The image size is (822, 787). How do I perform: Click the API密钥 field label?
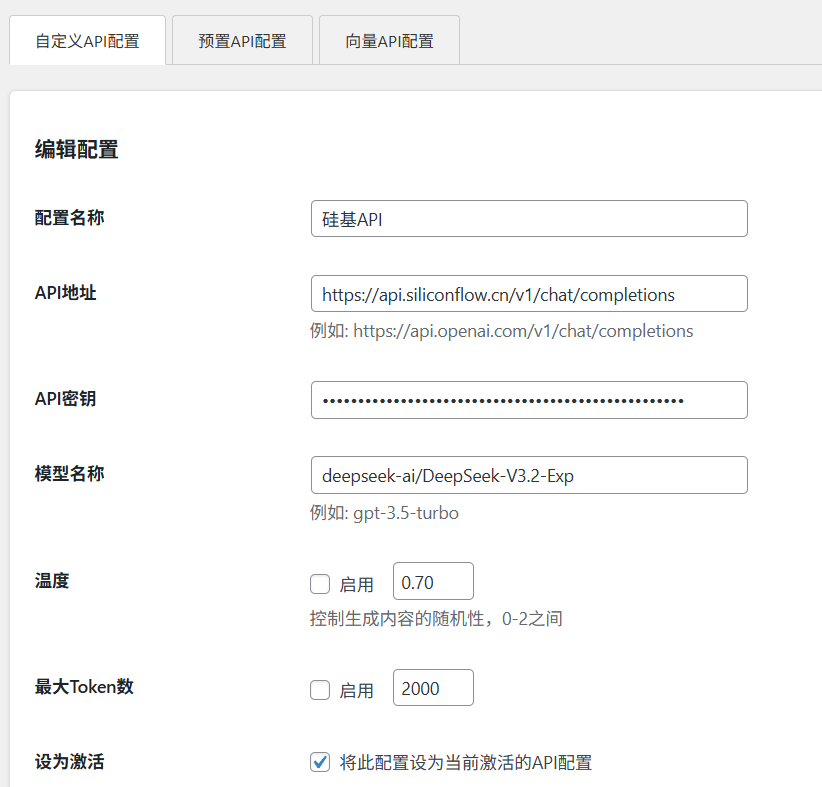pyautogui.click(x=65, y=398)
